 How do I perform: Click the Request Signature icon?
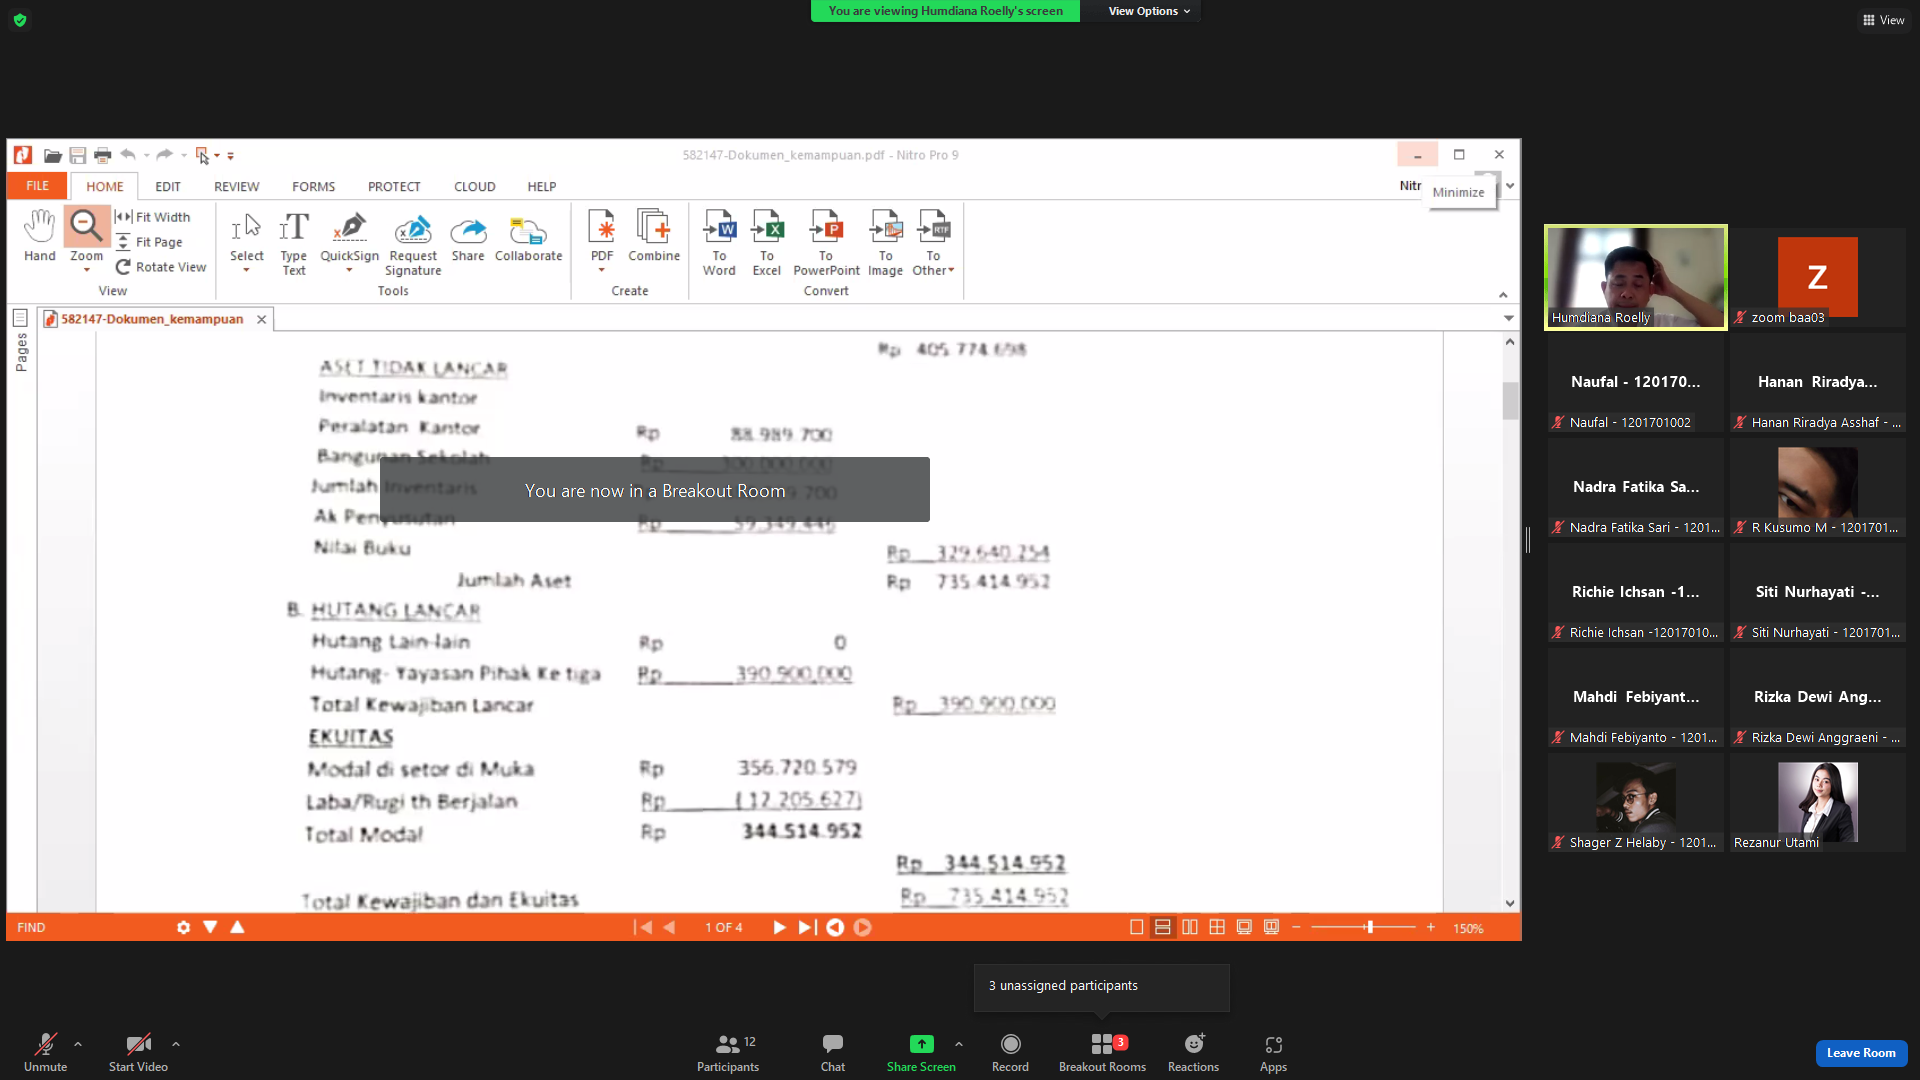[x=413, y=243]
